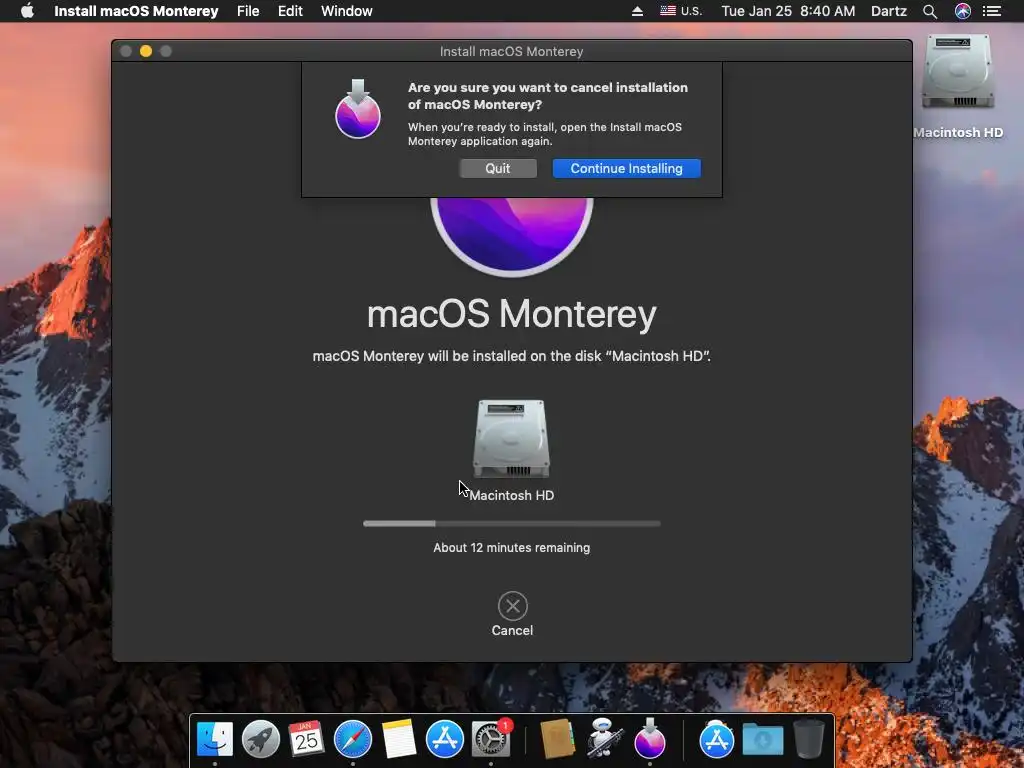This screenshot has width=1024, height=768.
Task: Open the Trash in Dock
Action: pyautogui.click(x=808, y=739)
